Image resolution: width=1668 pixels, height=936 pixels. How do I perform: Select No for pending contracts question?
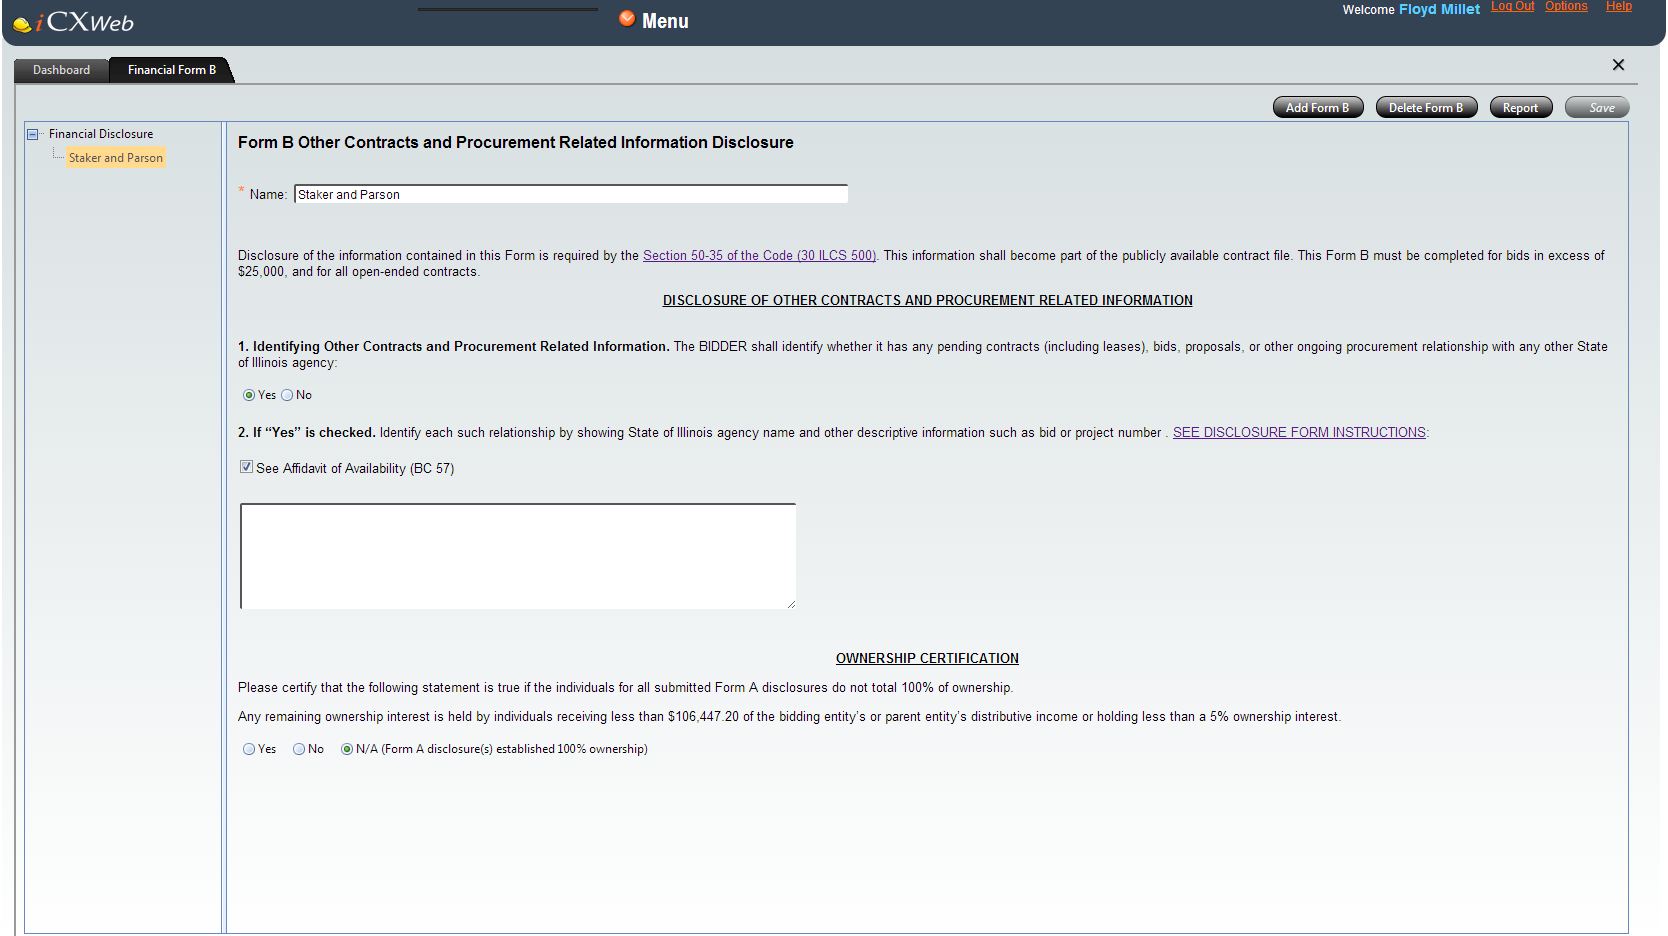[x=288, y=395]
